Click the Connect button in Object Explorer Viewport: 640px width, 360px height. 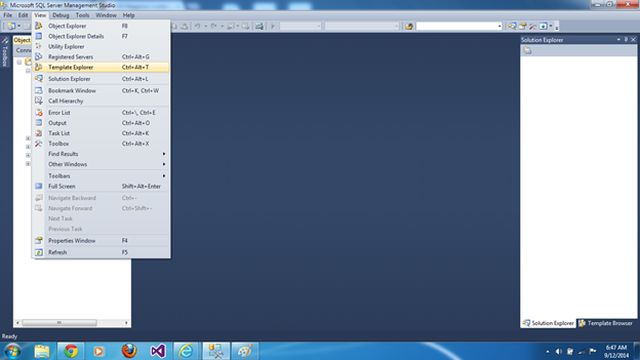tap(23, 50)
